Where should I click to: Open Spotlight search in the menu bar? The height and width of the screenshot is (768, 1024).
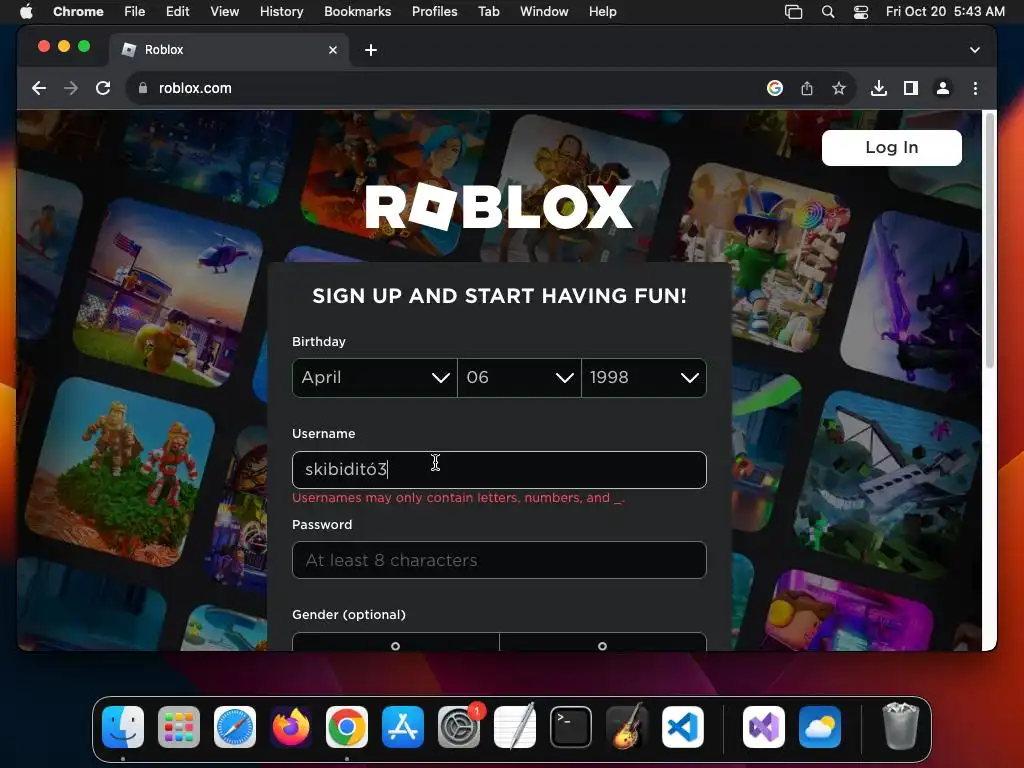point(827,11)
